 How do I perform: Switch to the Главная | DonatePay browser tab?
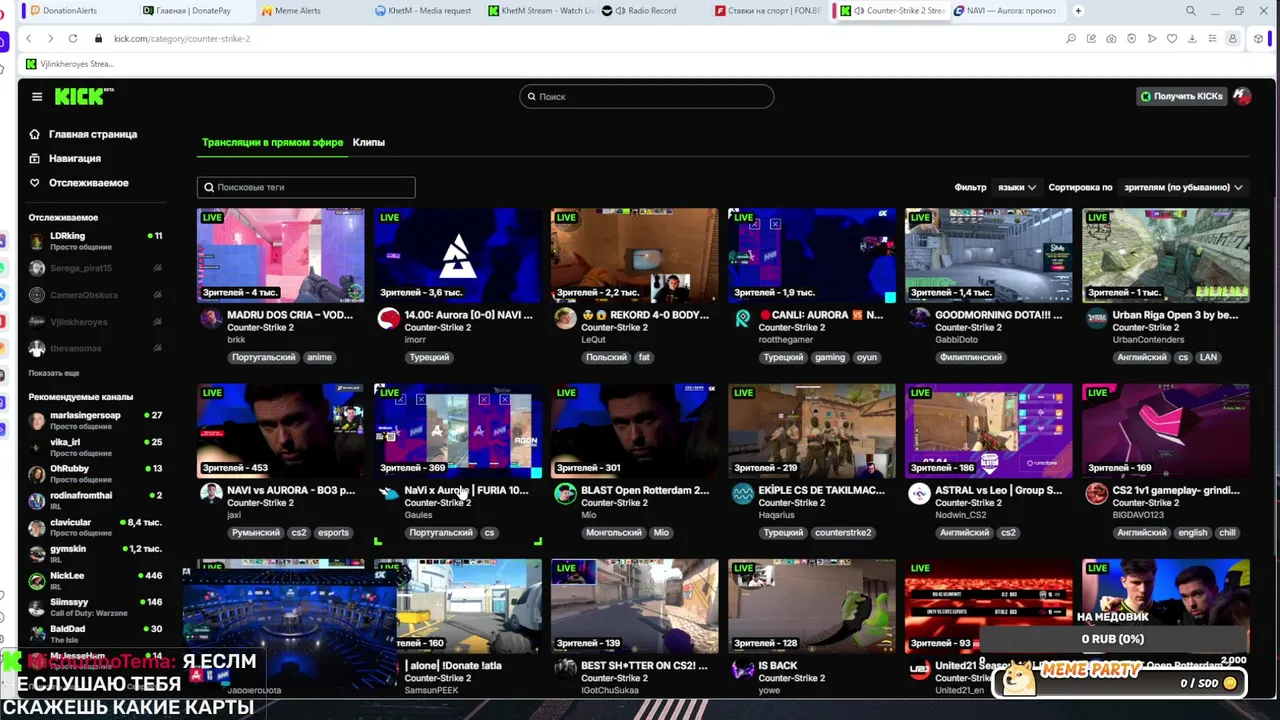(192, 11)
